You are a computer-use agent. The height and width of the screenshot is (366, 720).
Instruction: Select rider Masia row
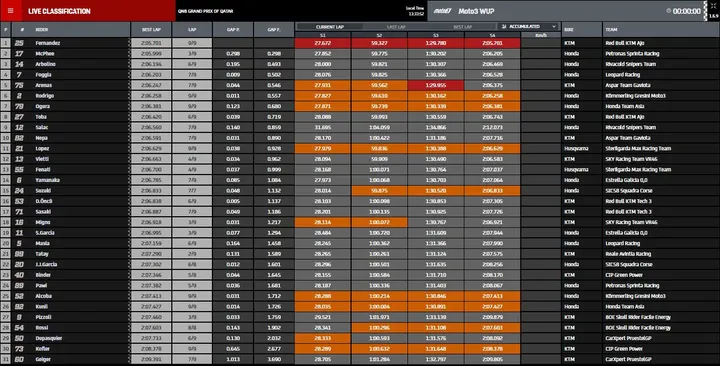(x=360, y=244)
